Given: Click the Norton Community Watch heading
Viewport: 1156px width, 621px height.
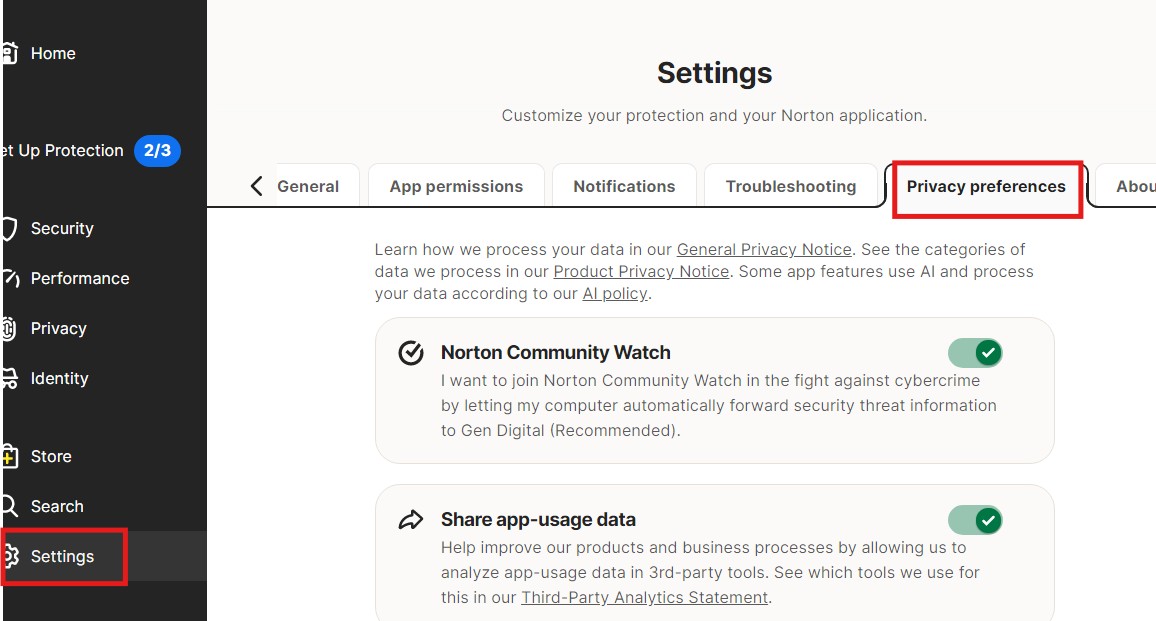Looking at the screenshot, I should pyautogui.click(x=556, y=353).
